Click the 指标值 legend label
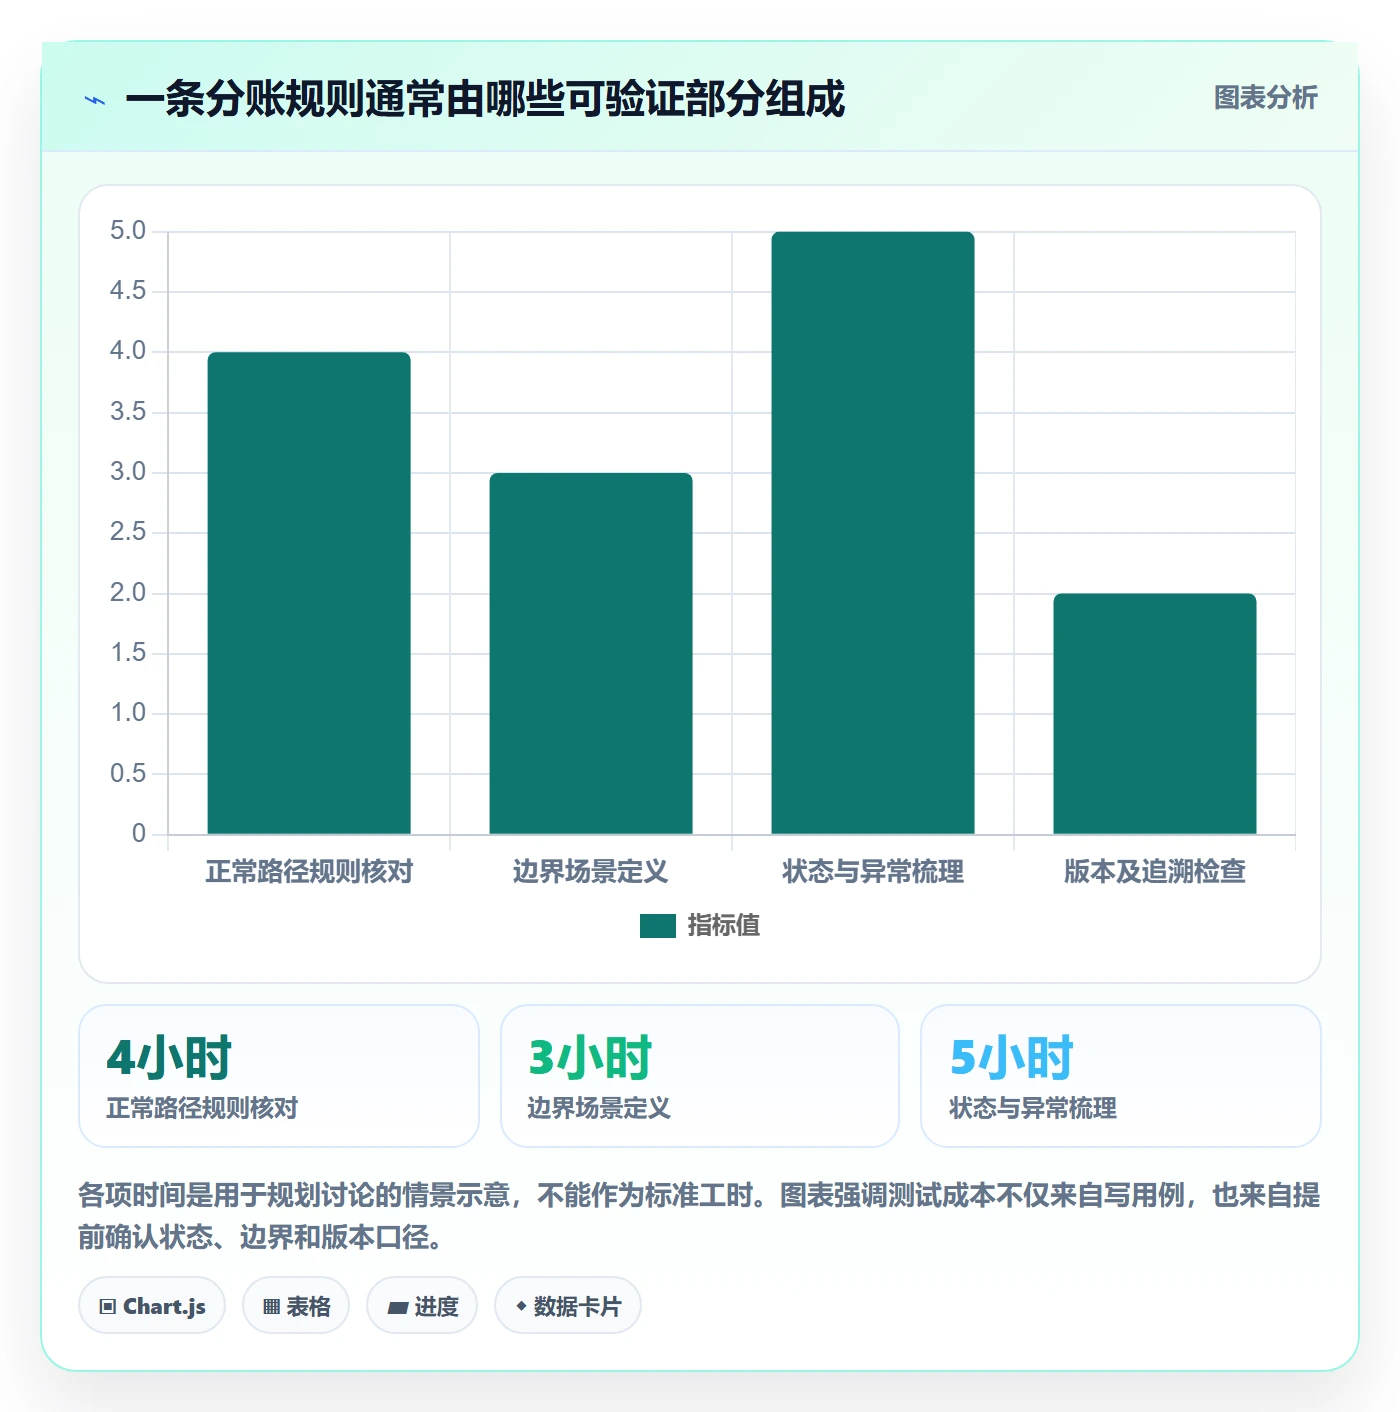Viewport: 1400px width, 1412px height. pos(724,926)
